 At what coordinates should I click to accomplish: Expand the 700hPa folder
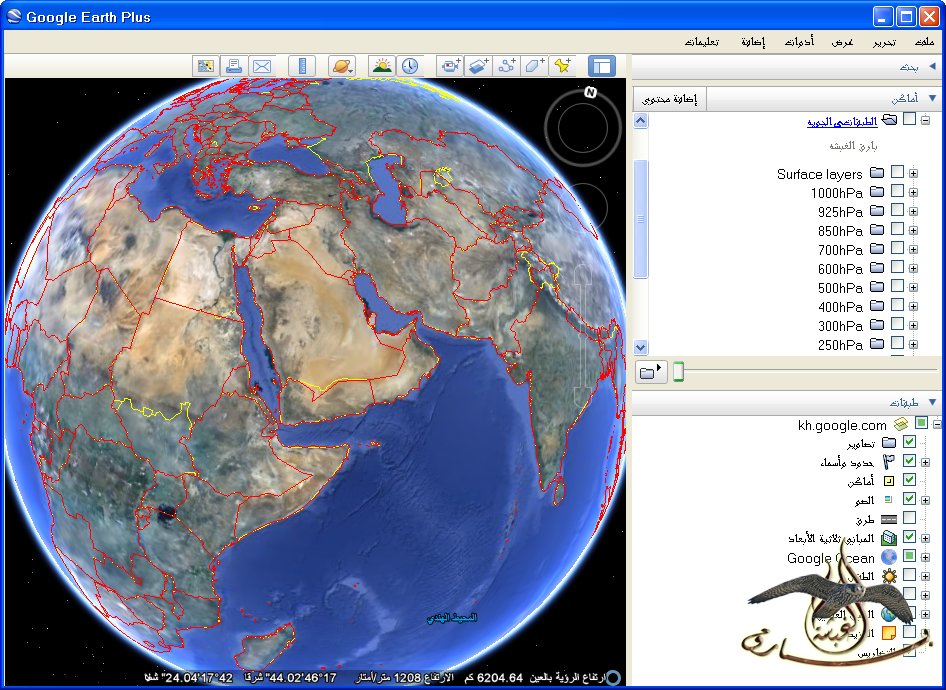click(x=913, y=250)
